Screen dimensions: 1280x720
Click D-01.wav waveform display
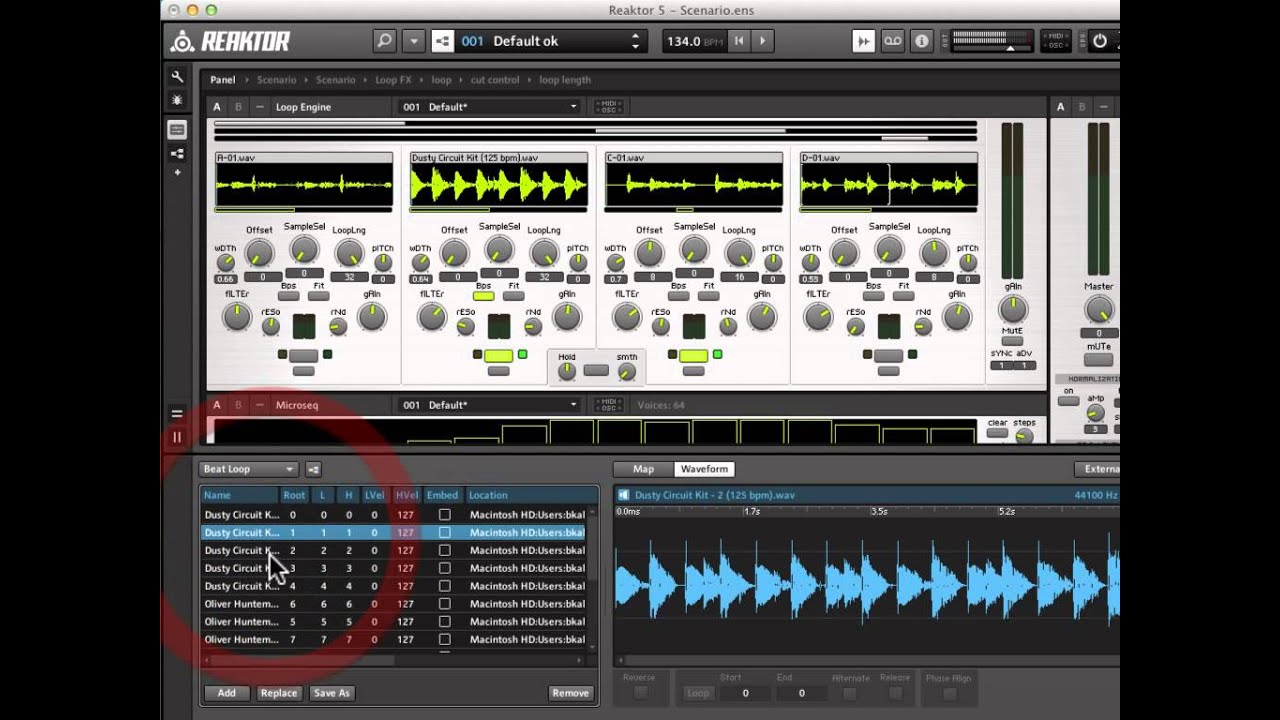(889, 187)
